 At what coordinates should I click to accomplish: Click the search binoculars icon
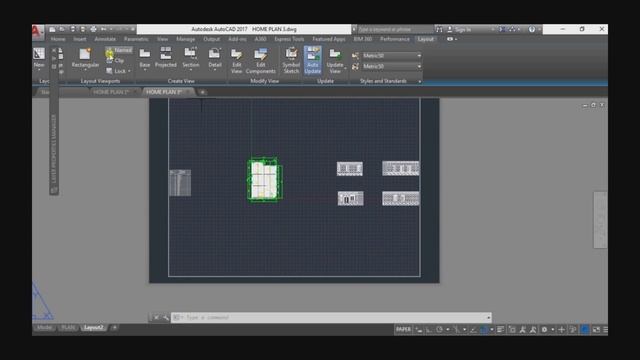click(439, 29)
